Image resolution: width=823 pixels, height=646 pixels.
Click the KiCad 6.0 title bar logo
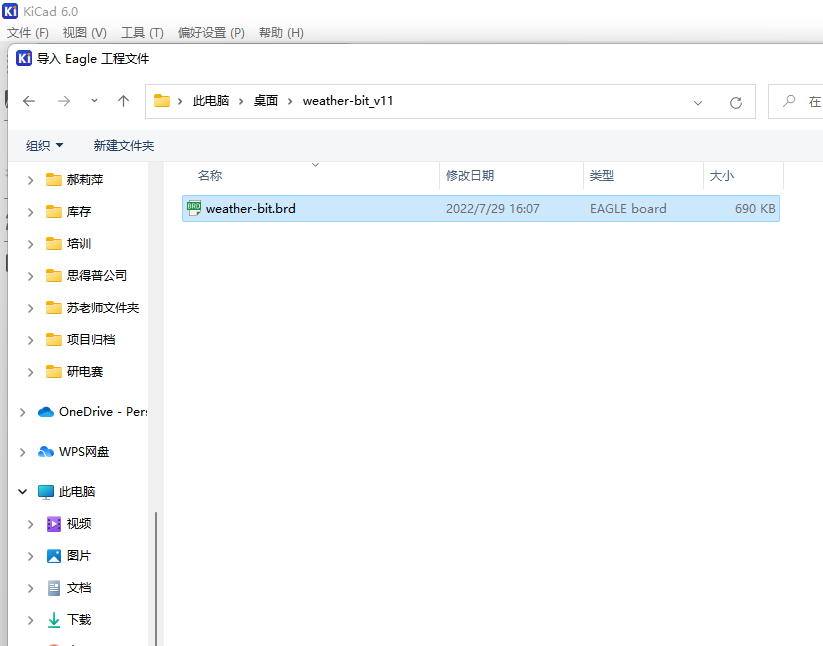(10, 11)
